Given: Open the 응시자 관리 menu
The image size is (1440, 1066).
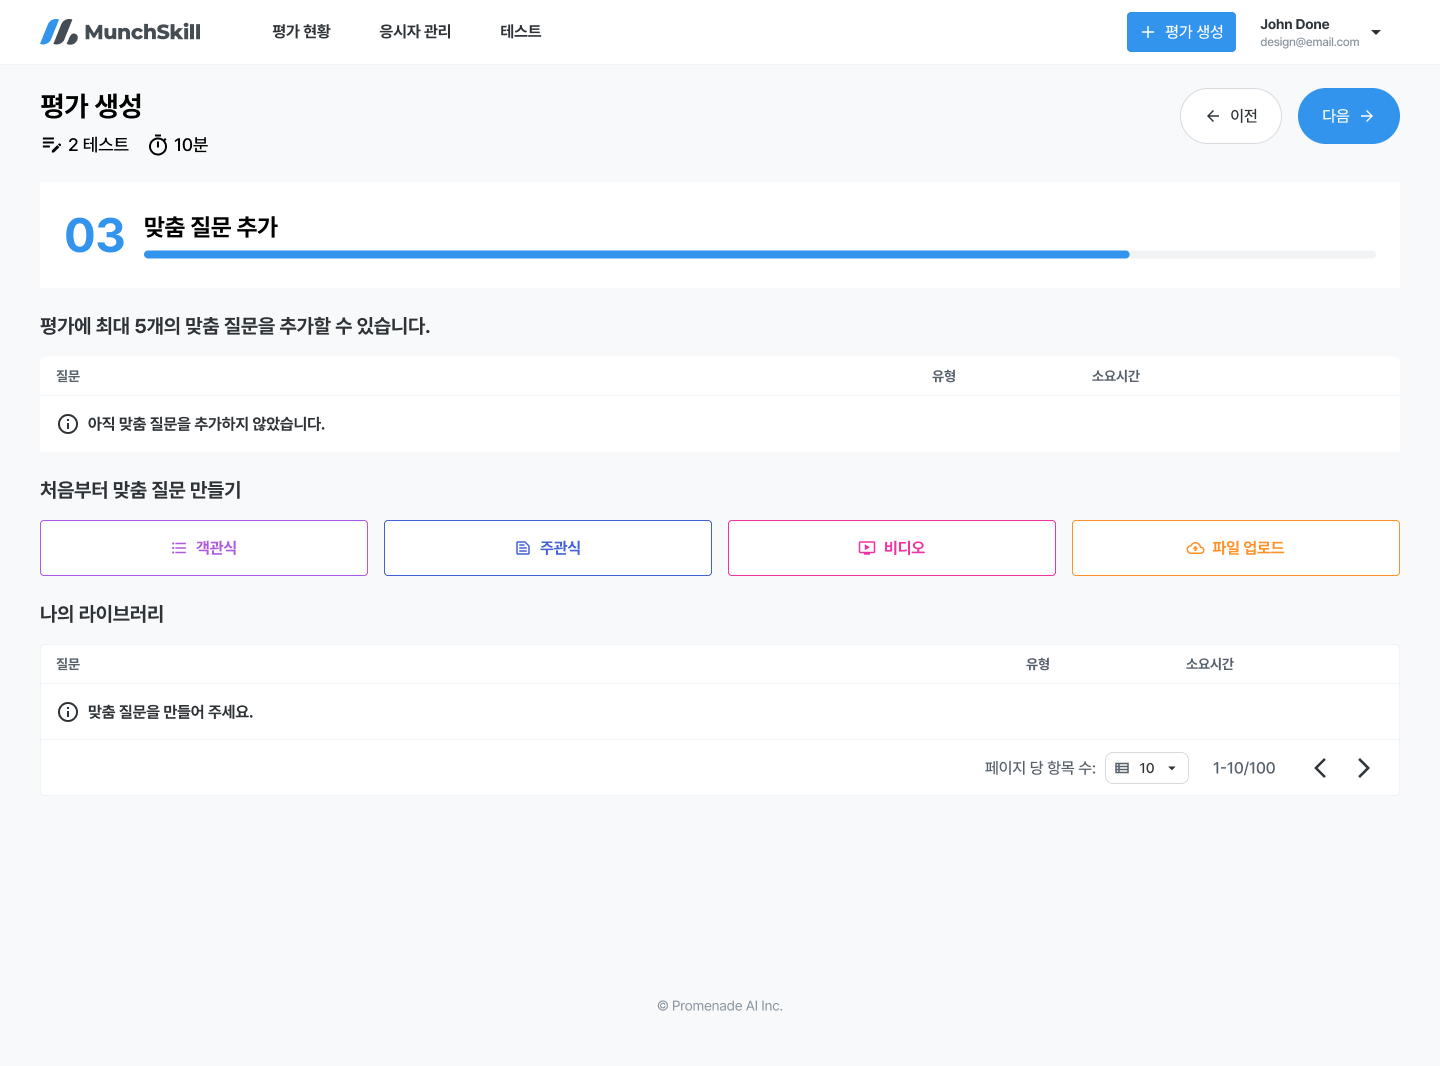Looking at the screenshot, I should click(x=415, y=32).
